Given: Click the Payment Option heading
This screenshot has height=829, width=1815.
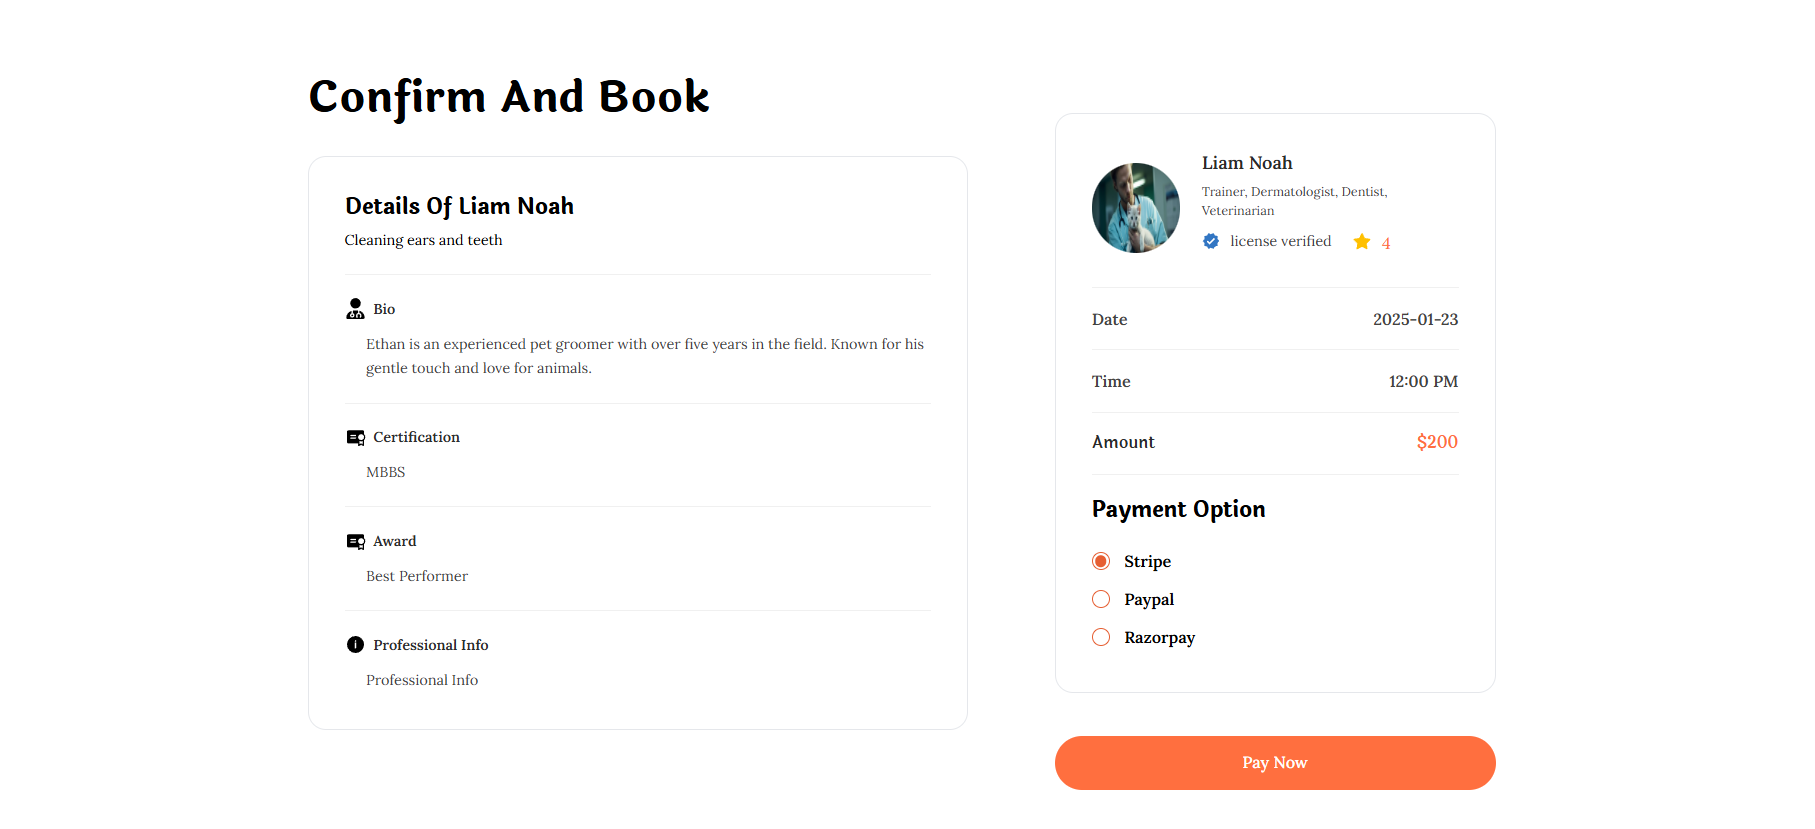Looking at the screenshot, I should [x=1178, y=509].
